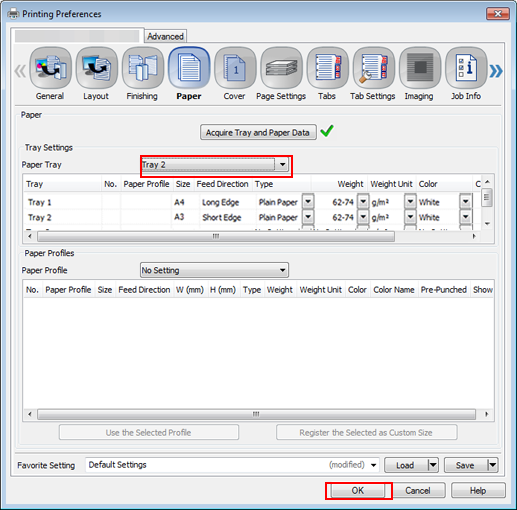Click the tray table horizontal scrollbar
This screenshot has width=517, height=510.
coord(216,237)
